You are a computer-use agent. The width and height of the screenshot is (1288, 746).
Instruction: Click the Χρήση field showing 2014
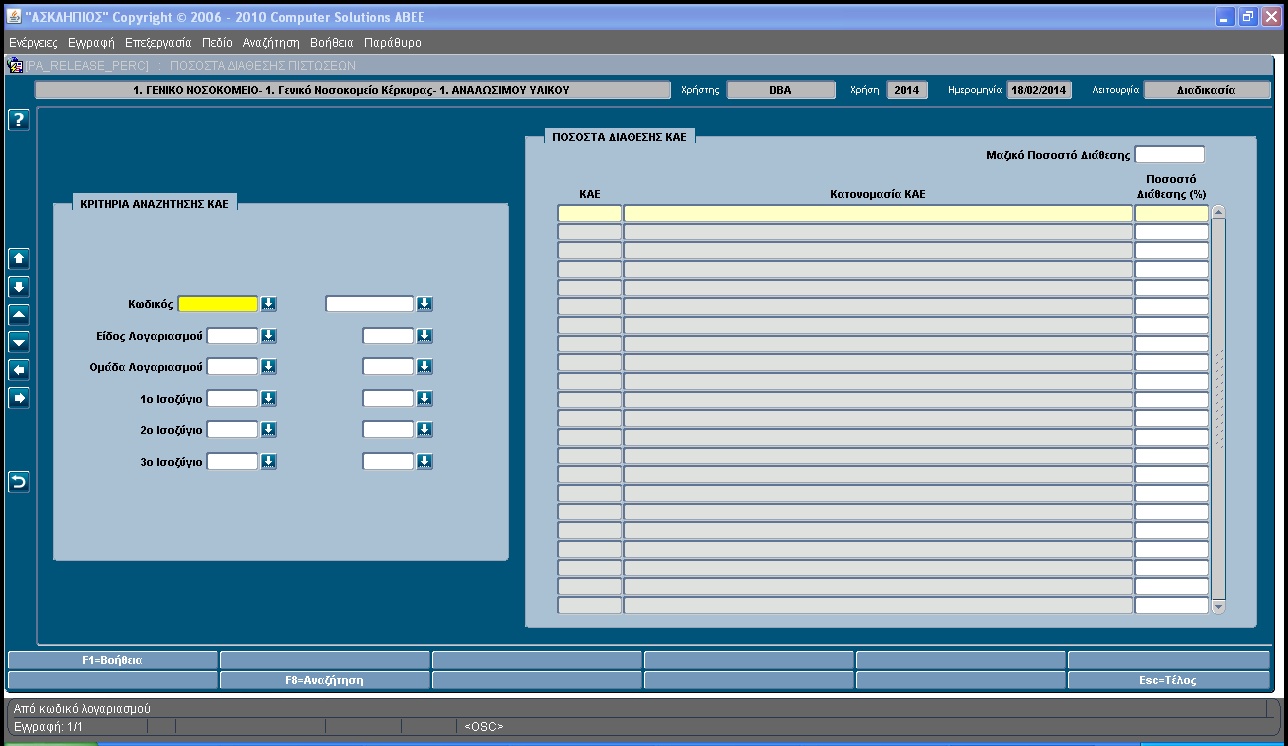907,90
